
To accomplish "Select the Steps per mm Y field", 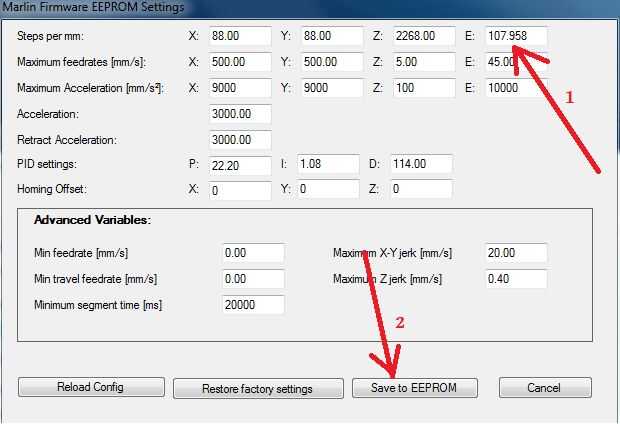I will pos(332,36).
